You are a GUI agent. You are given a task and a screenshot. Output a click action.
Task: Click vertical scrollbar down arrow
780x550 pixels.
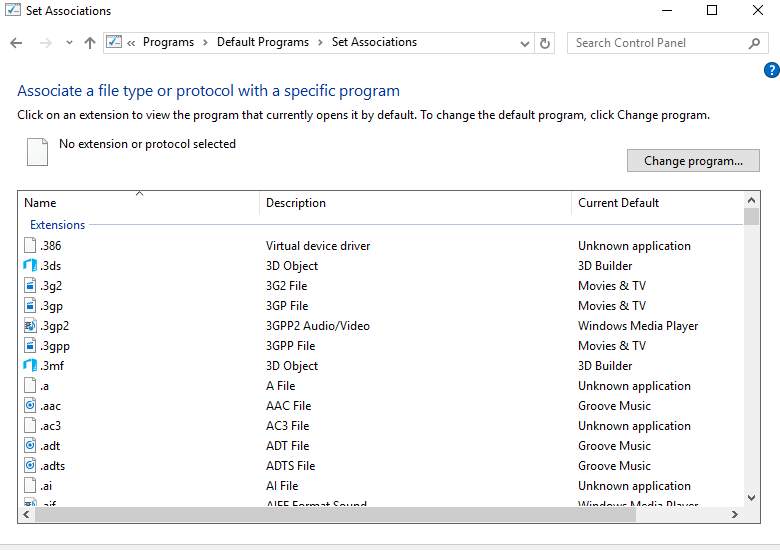click(x=752, y=498)
